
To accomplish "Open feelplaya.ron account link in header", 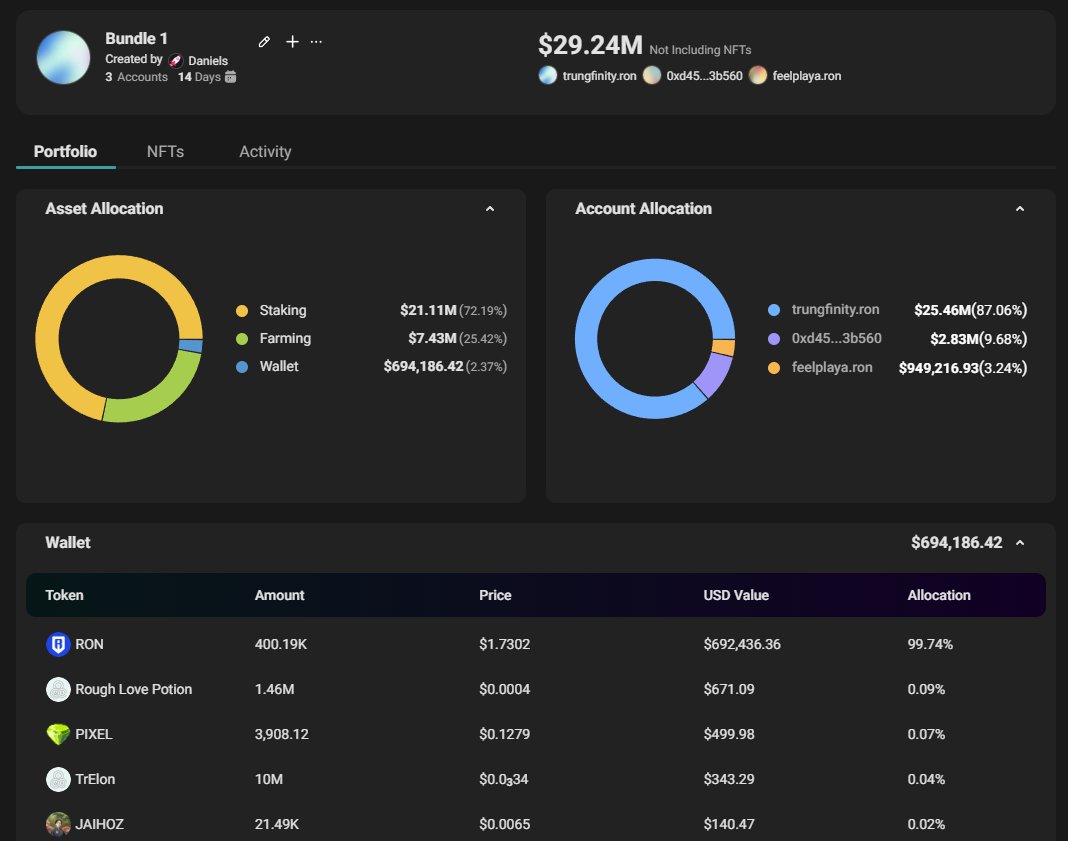I will click(806, 76).
